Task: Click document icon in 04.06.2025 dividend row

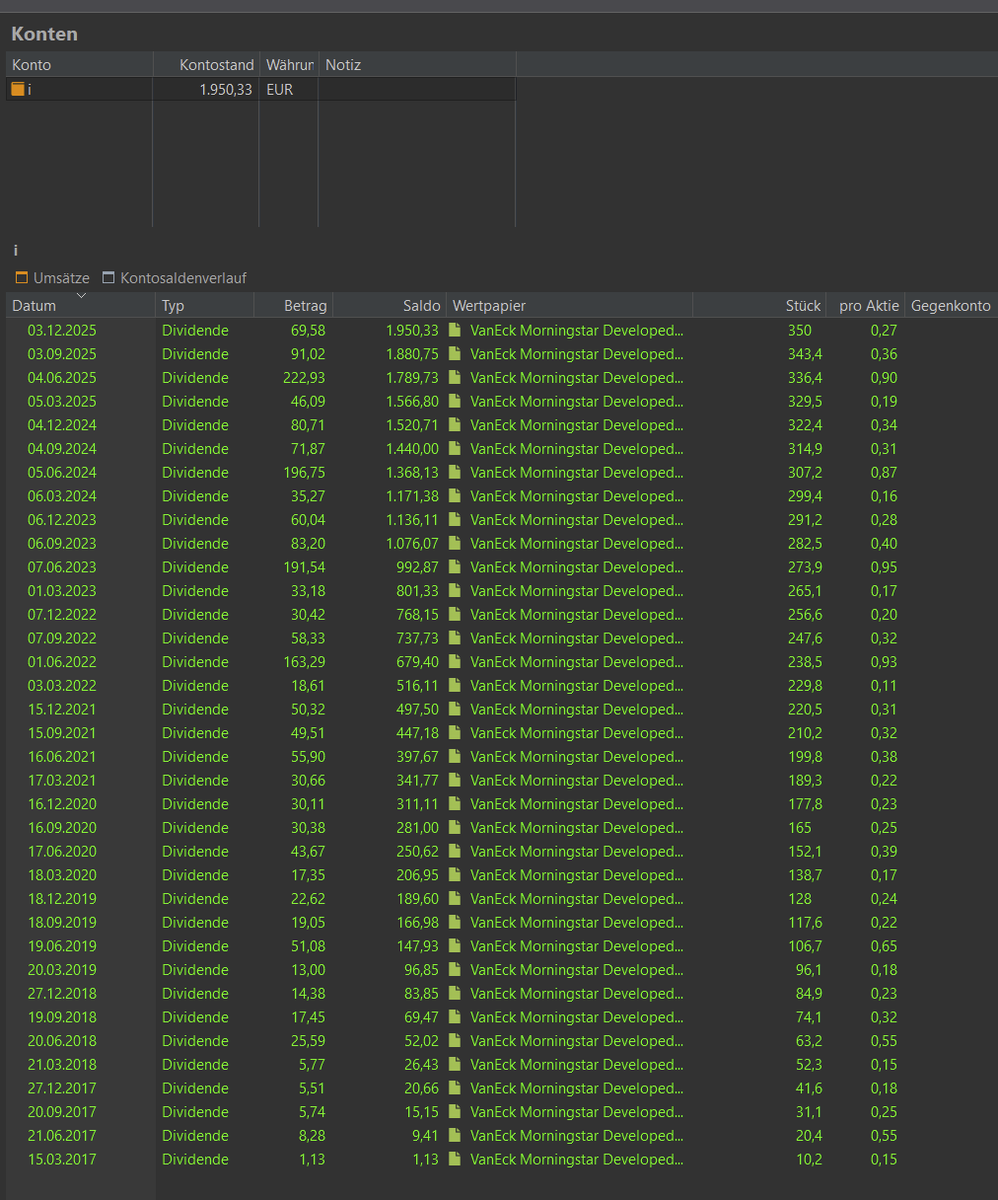Action: [x=455, y=378]
